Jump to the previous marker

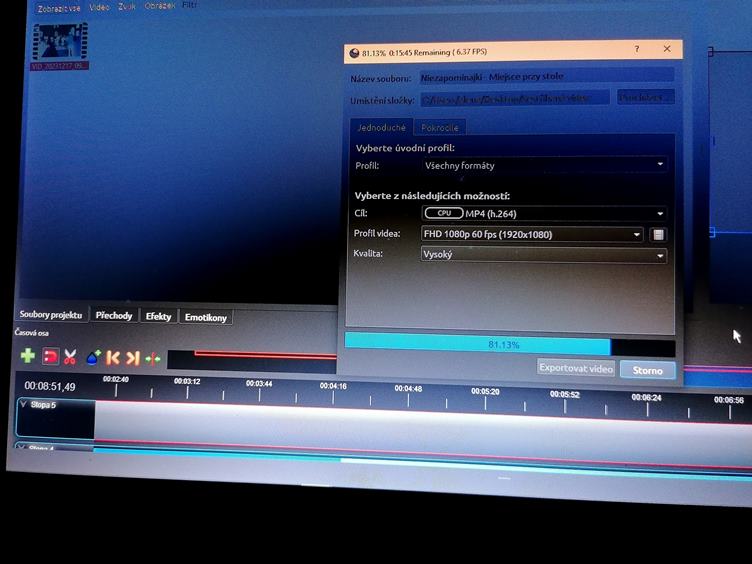(113, 358)
